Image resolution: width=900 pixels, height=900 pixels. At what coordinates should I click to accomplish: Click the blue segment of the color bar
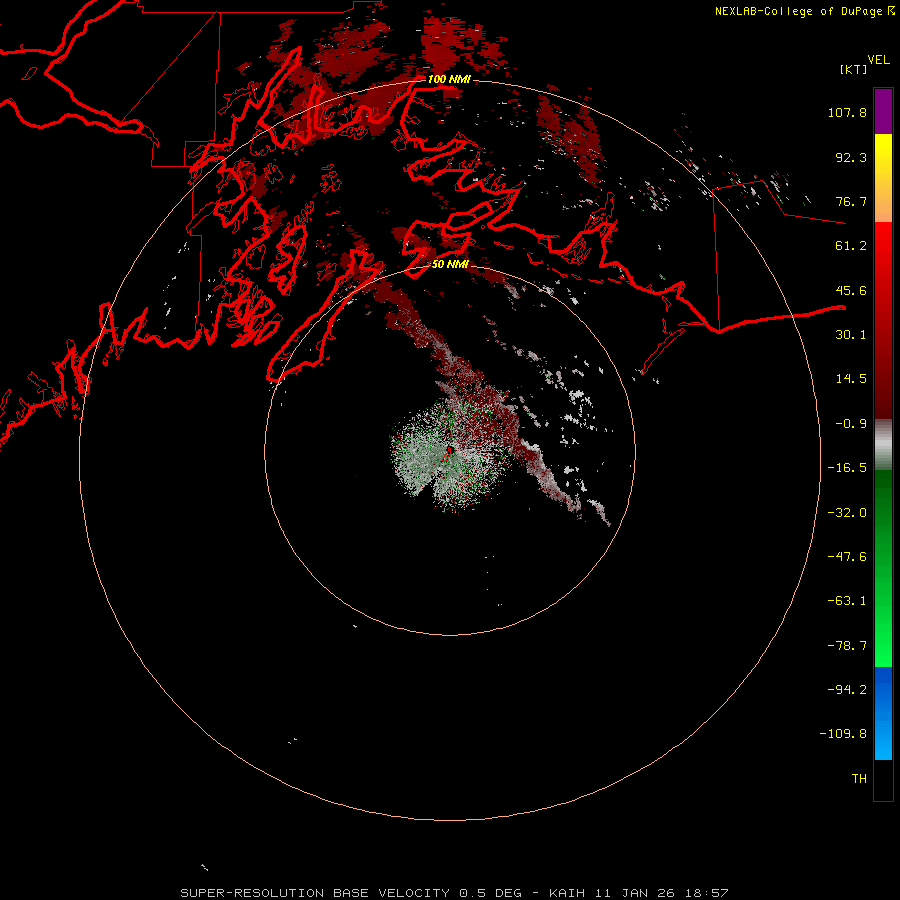[883, 713]
